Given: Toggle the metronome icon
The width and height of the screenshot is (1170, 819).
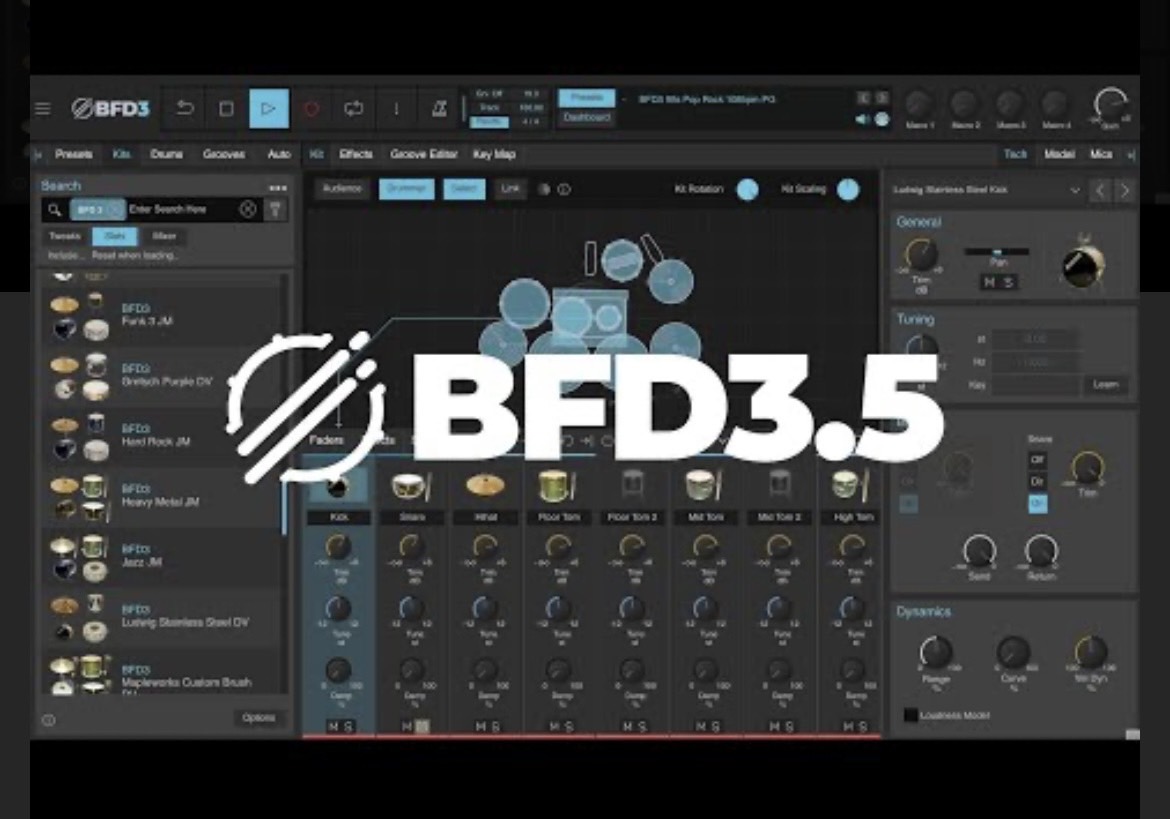Looking at the screenshot, I should point(439,109).
